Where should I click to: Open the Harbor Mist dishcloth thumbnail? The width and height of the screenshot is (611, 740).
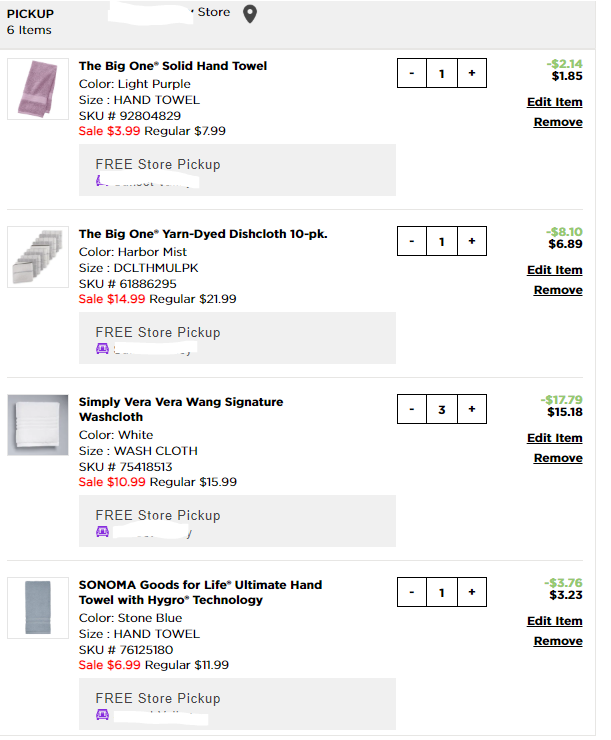point(38,257)
